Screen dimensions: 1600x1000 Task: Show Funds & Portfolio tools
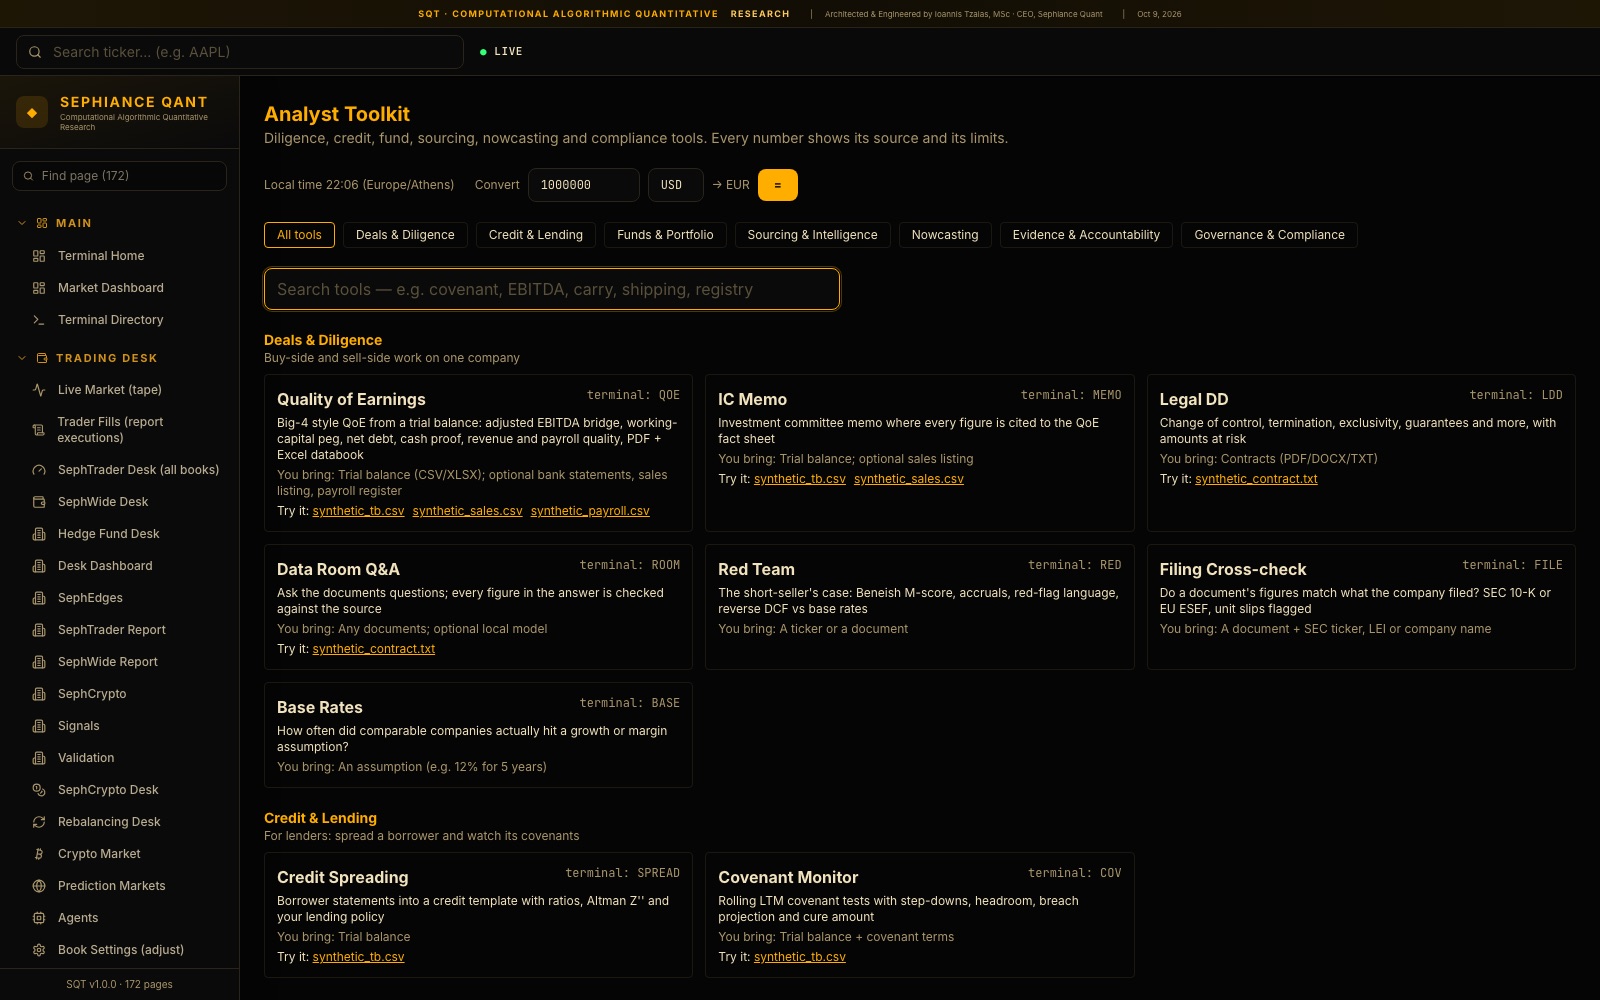point(665,235)
